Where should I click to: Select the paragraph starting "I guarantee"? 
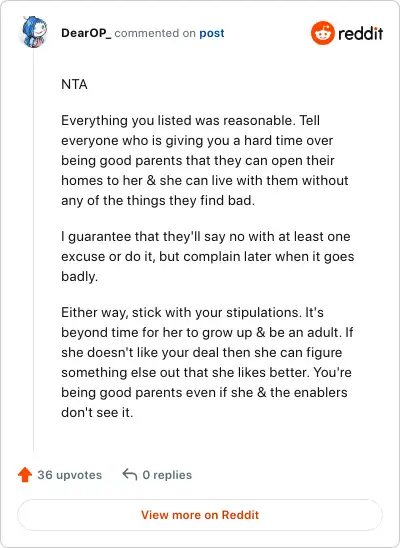[x=208, y=257]
